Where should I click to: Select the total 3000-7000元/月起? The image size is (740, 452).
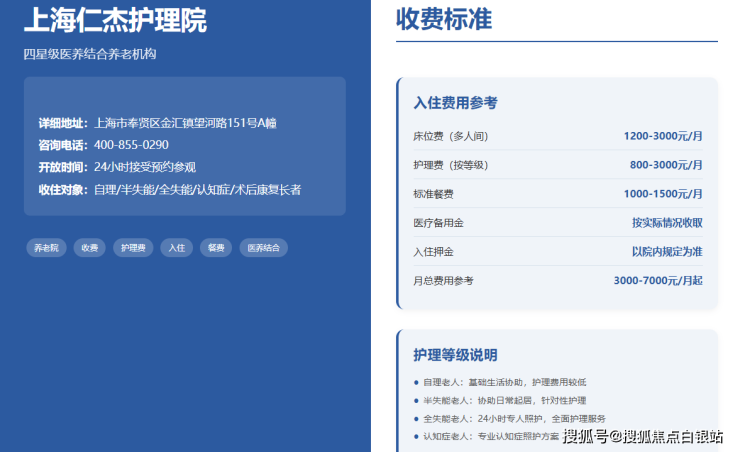tap(658, 280)
